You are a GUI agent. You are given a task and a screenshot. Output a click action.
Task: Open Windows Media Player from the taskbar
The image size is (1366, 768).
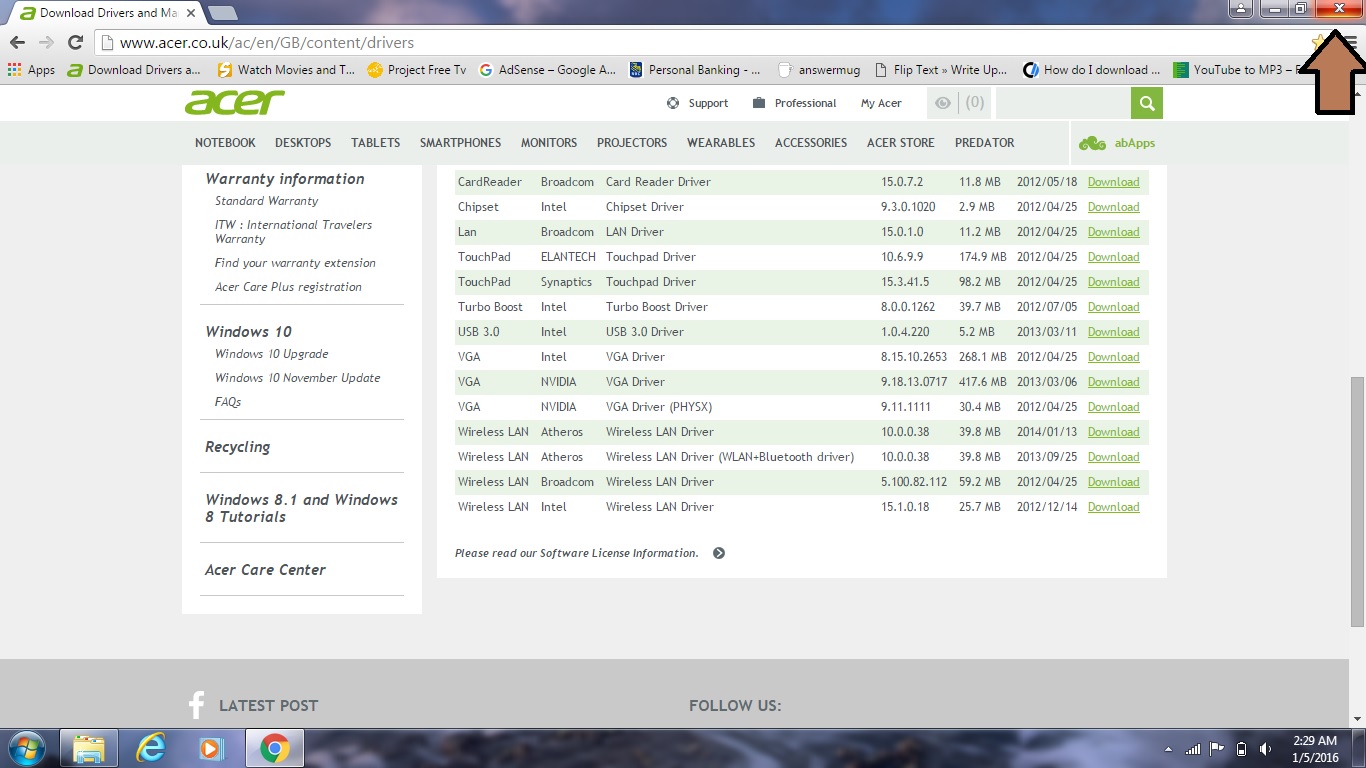(x=211, y=748)
